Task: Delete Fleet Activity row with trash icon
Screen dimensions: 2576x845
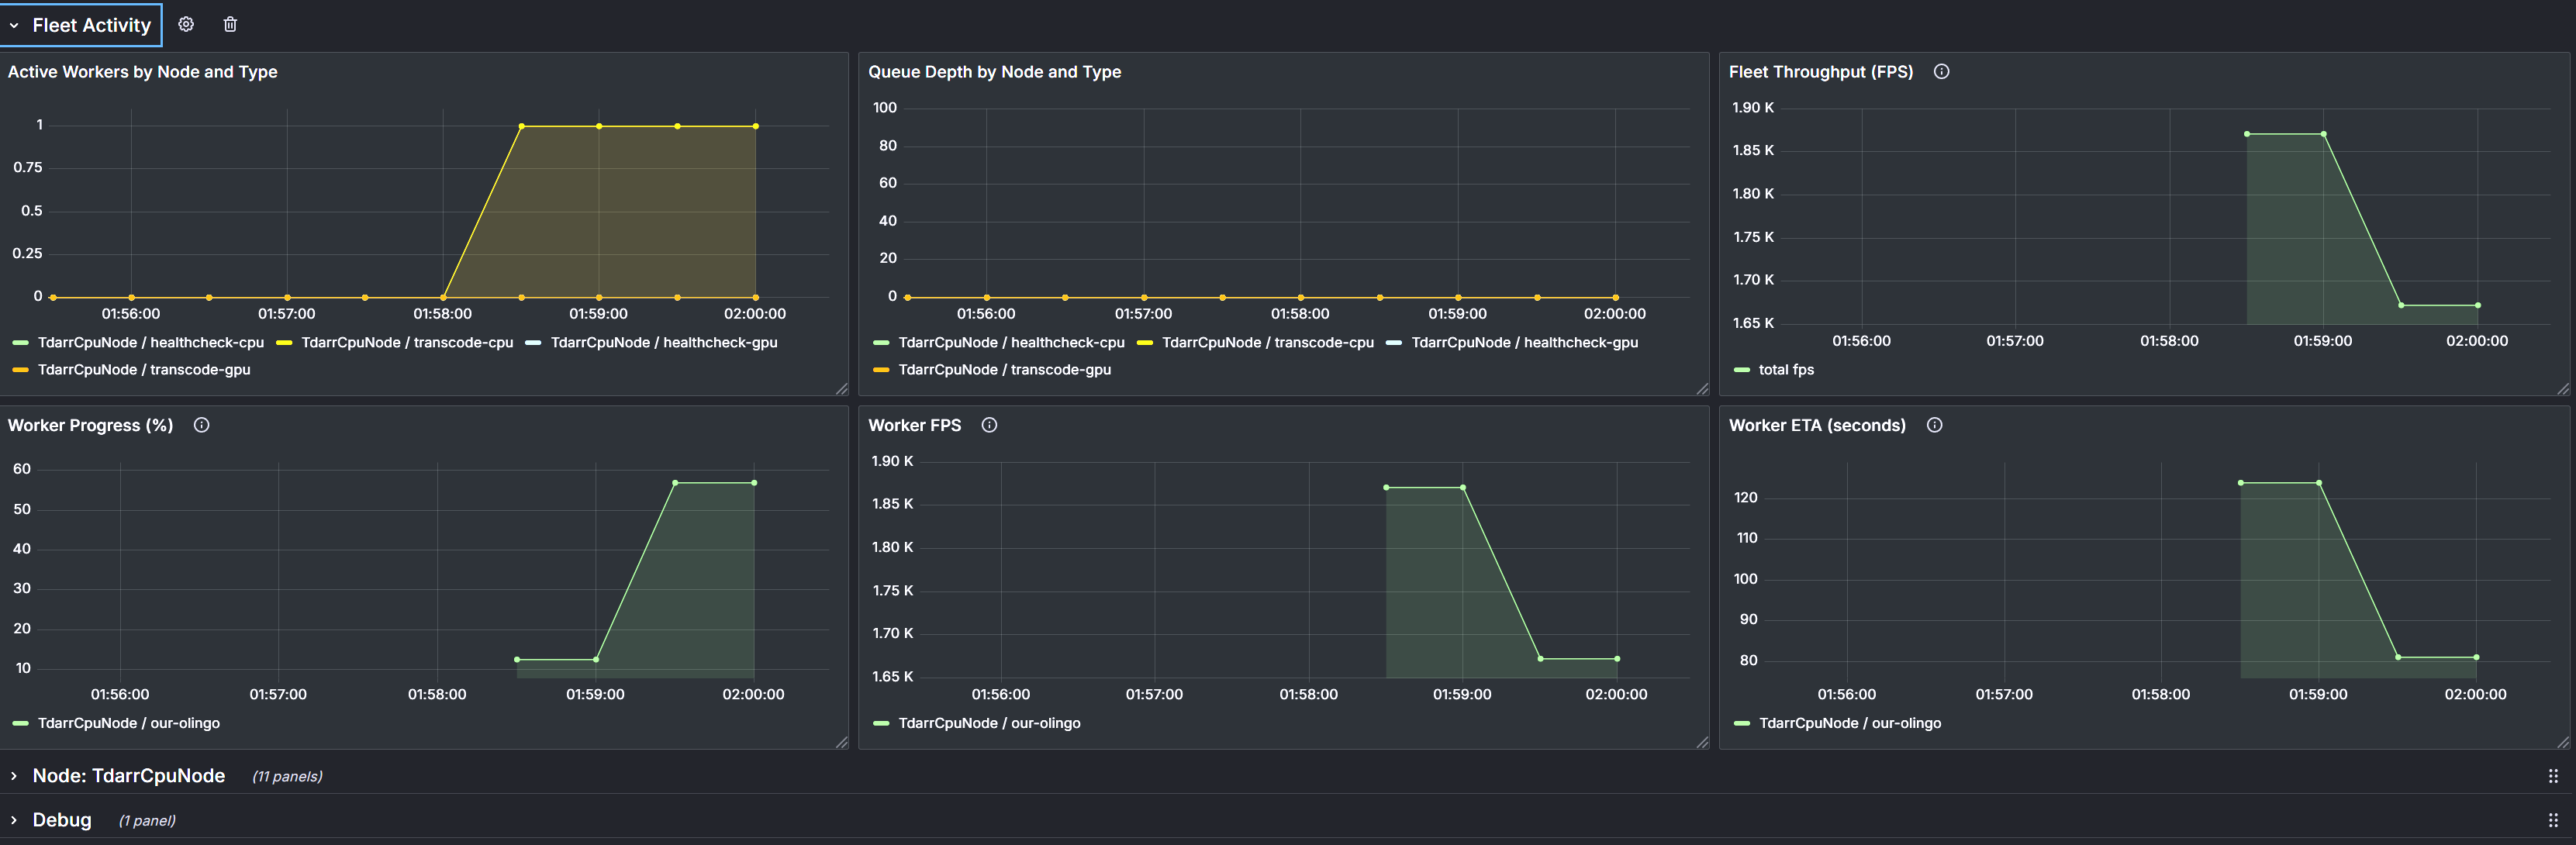Action: click(230, 24)
